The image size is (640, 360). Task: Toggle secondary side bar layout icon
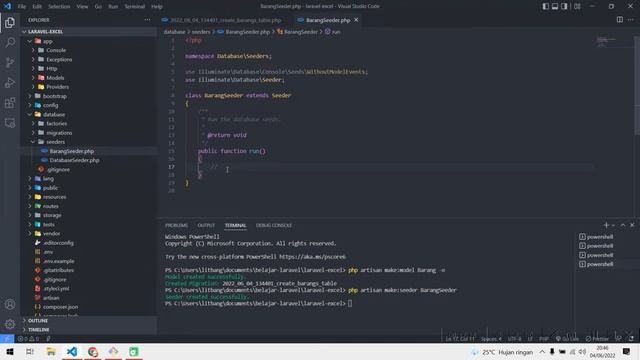click(564, 6)
